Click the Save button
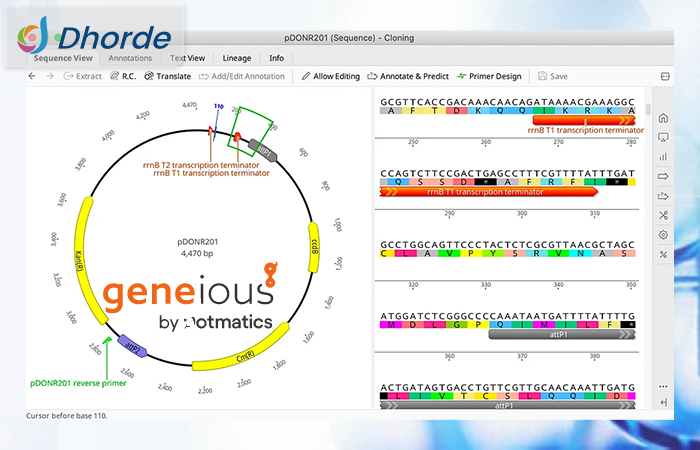 (x=553, y=76)
